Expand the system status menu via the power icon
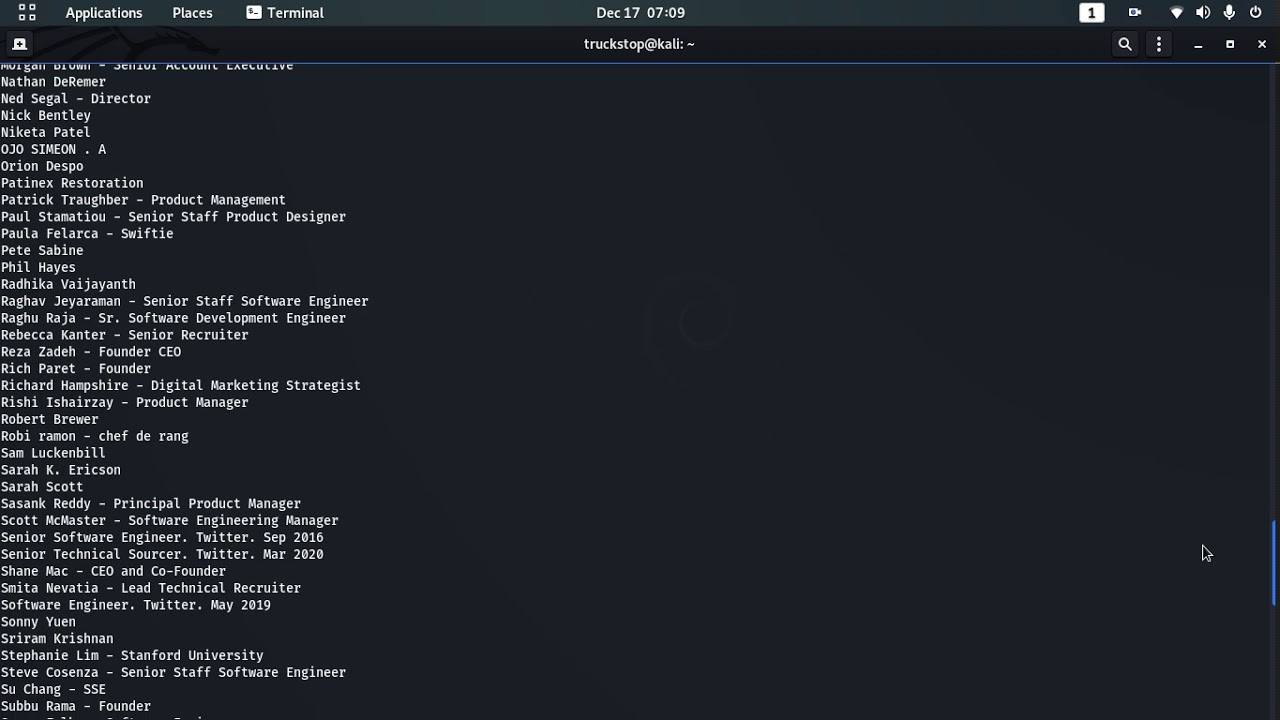Screen dimensions: 1280x720 pyautogui.click(x=1255, y=13)
